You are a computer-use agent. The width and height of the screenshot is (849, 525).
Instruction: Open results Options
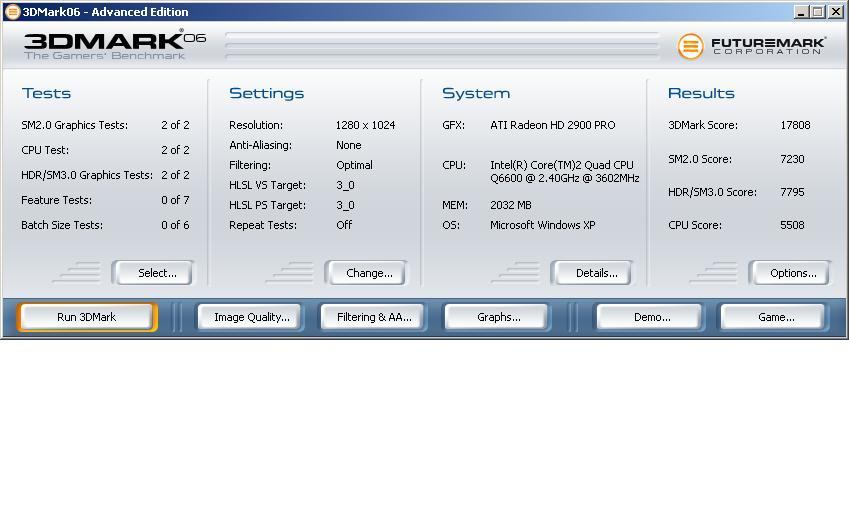[x=793, y=273]
